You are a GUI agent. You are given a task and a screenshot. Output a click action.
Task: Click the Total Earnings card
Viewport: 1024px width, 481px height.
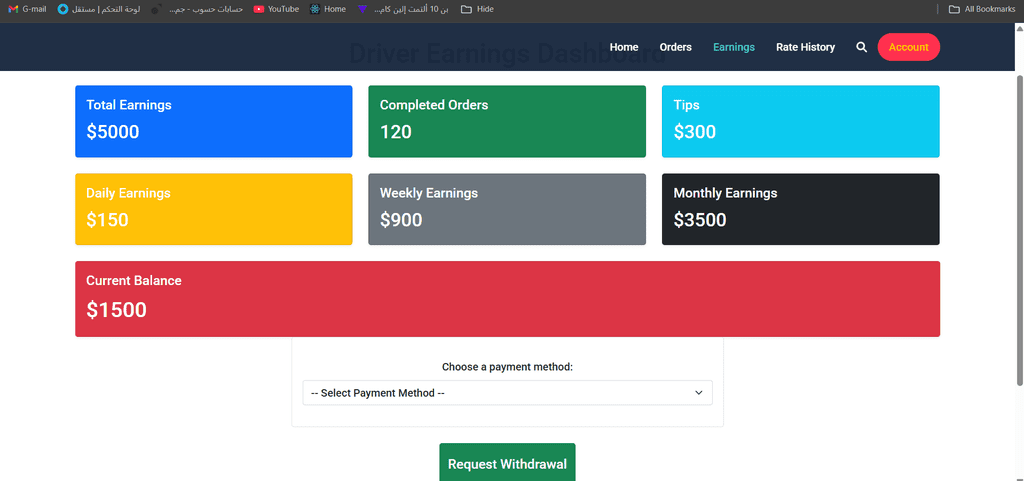[214, 121]
